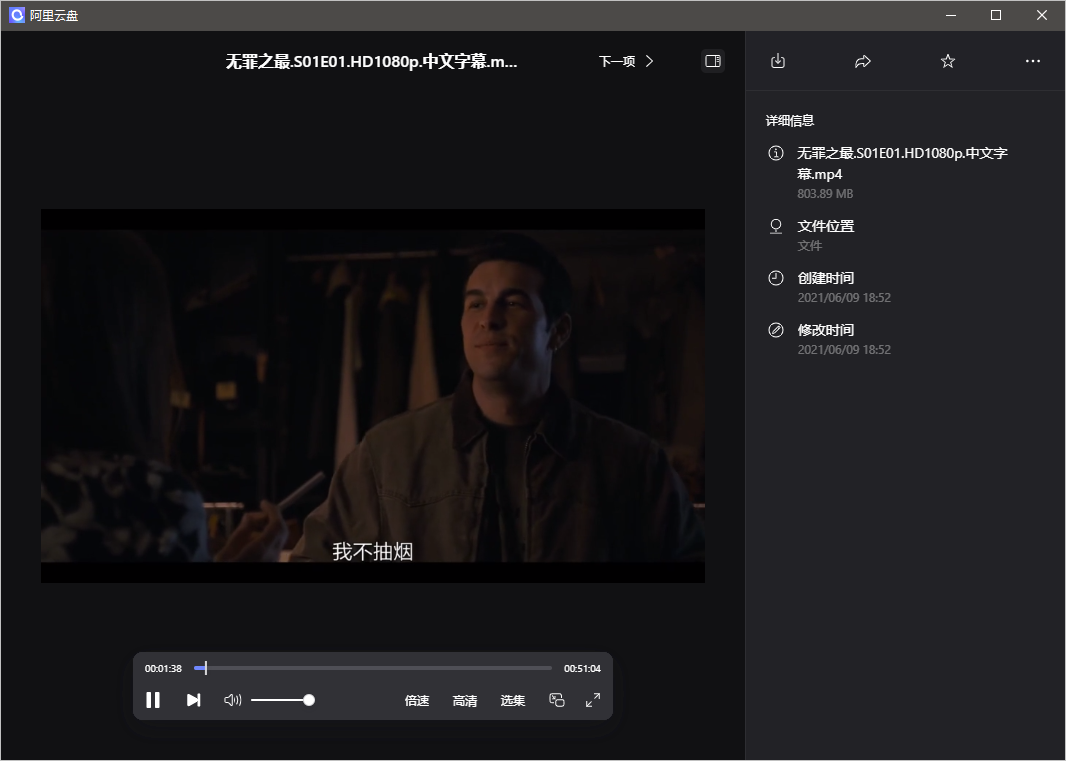Click the 创建时间 clock icon
Image resolution: width=1066 pixels, height=761 pixels.
point(776,277)
